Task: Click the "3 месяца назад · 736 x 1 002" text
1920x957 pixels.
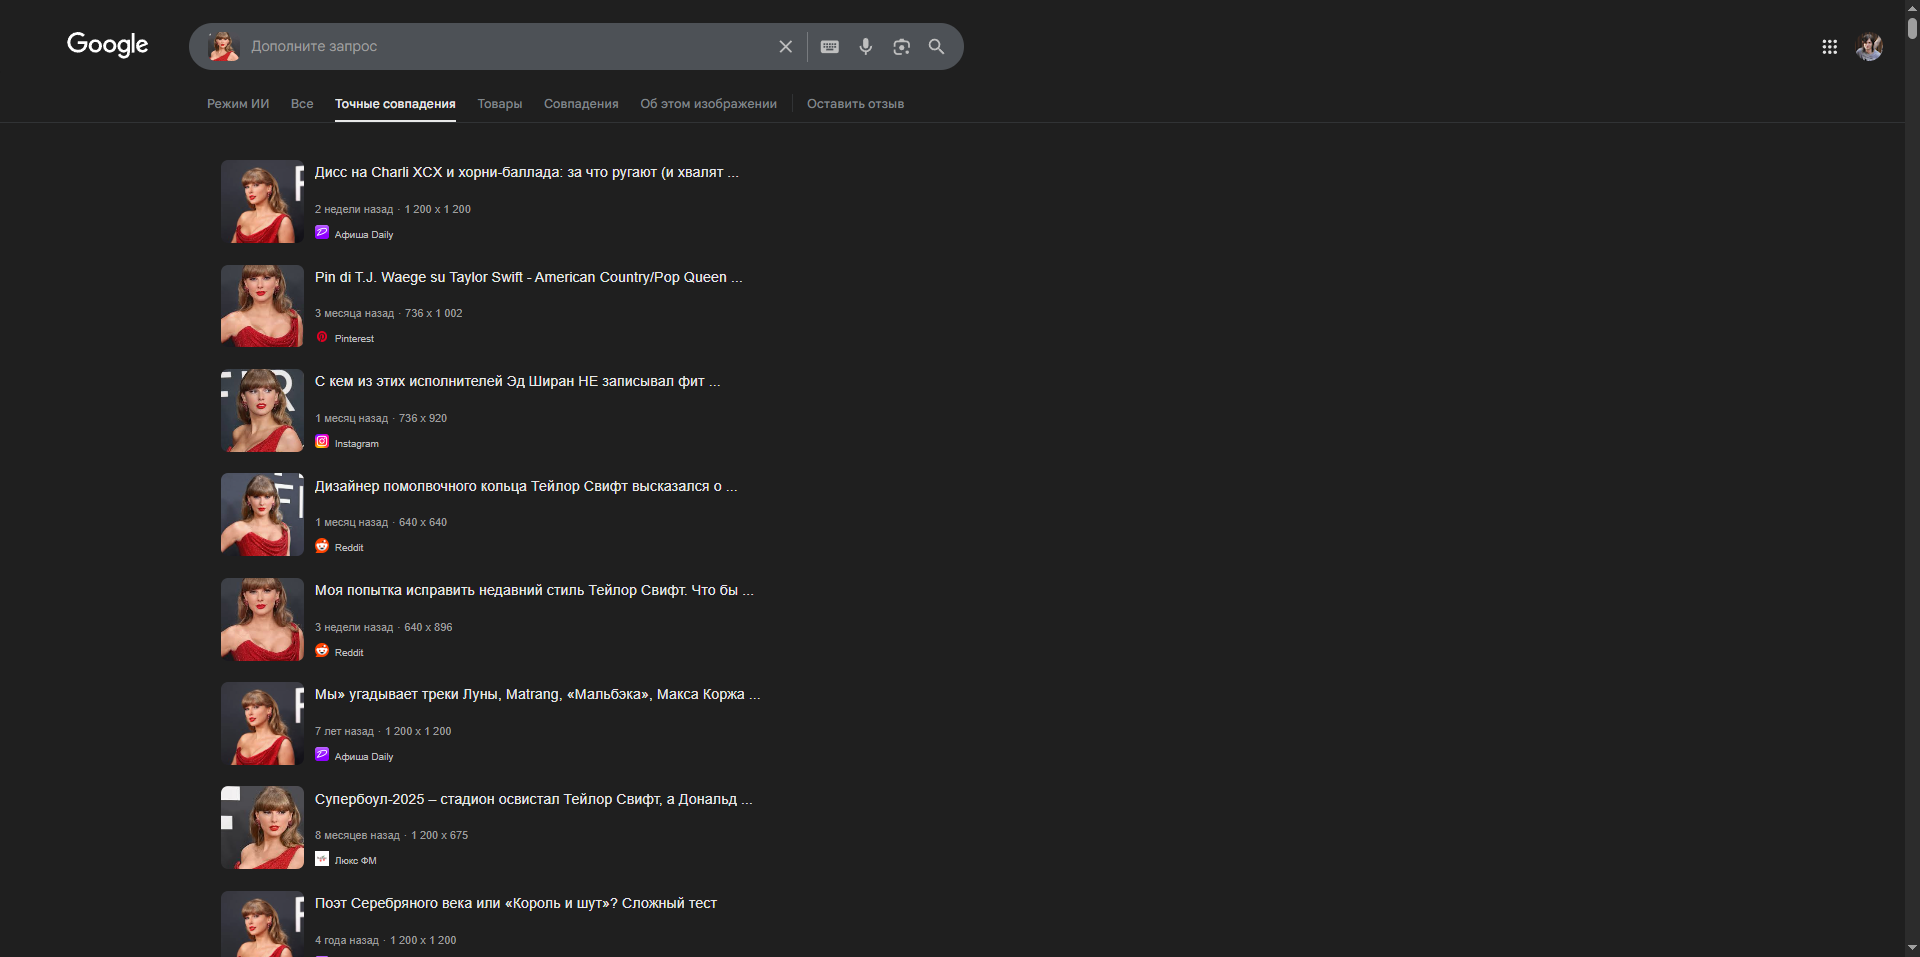Action: point(389,313)
